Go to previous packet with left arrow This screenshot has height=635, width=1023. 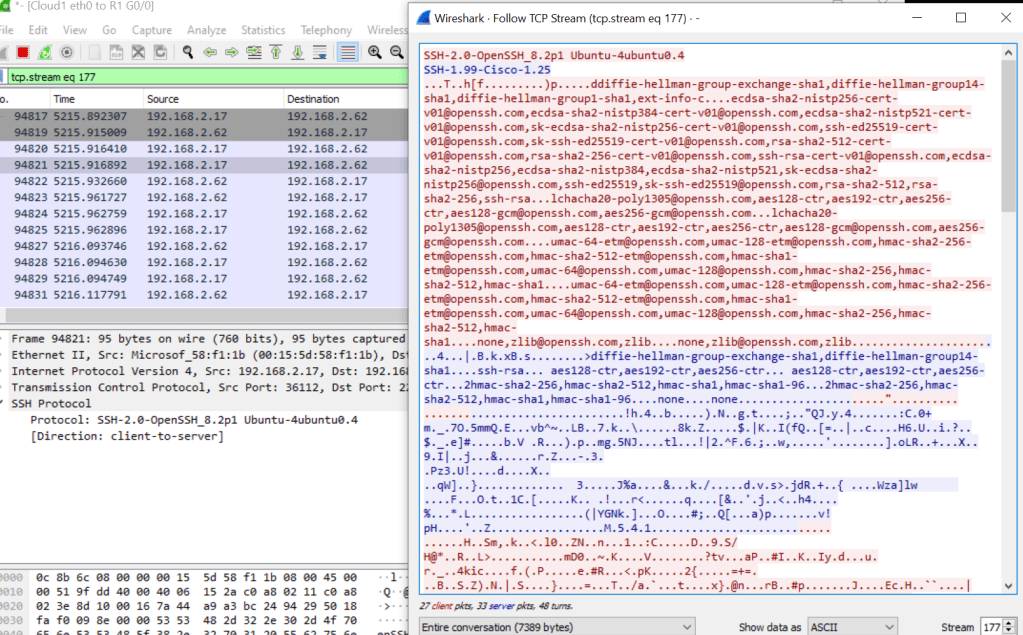tap(210, 52)
